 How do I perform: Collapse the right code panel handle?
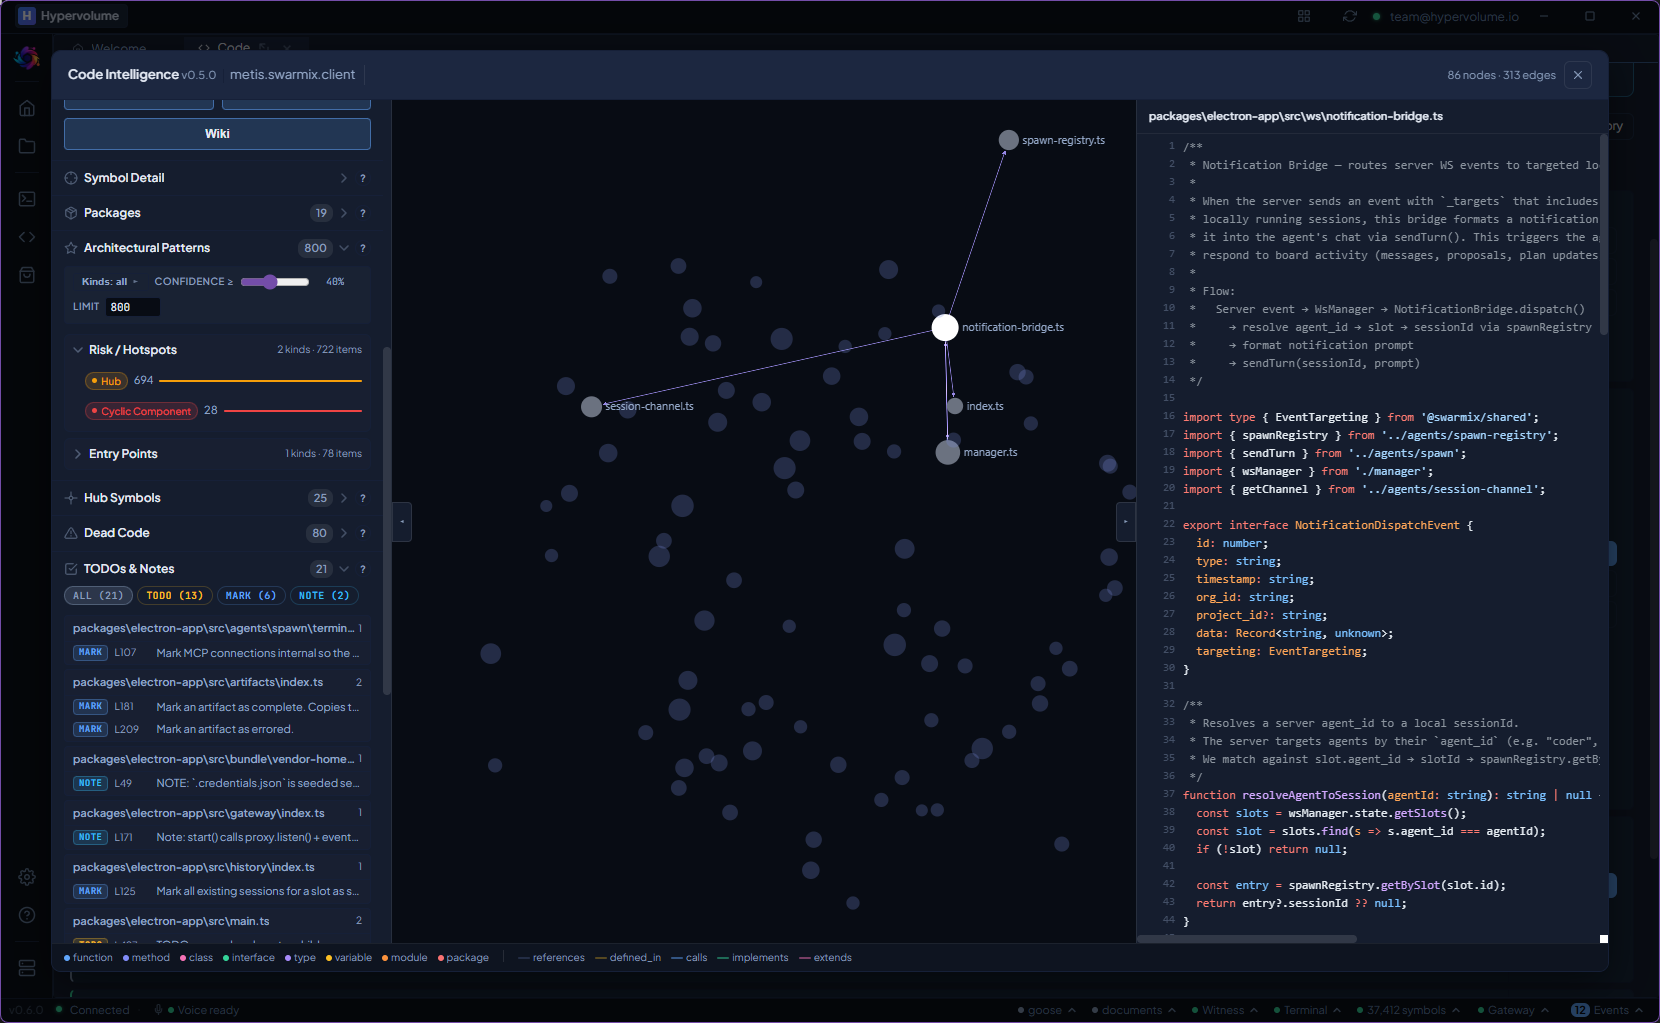click(x=1125, y=521)
